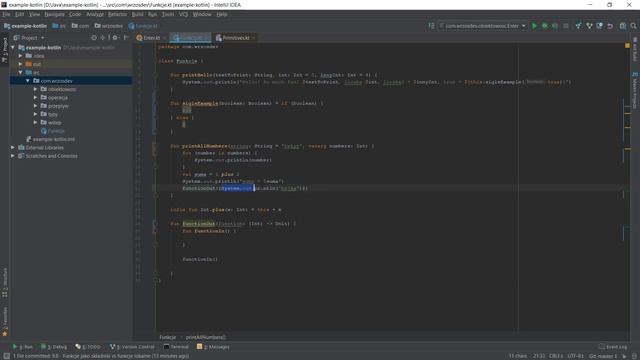
Task: Toggle the 1: Project tool window stripe
Action: click(5, 50)
